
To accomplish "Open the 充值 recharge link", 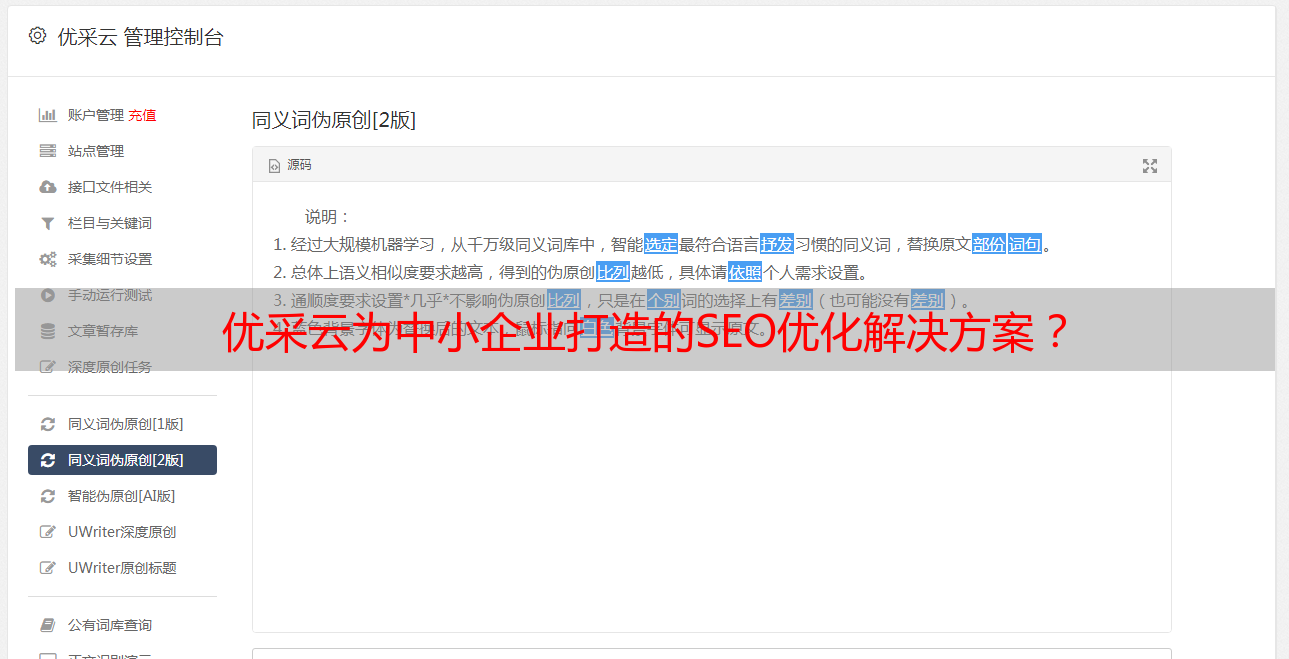I will click(142, 115).
